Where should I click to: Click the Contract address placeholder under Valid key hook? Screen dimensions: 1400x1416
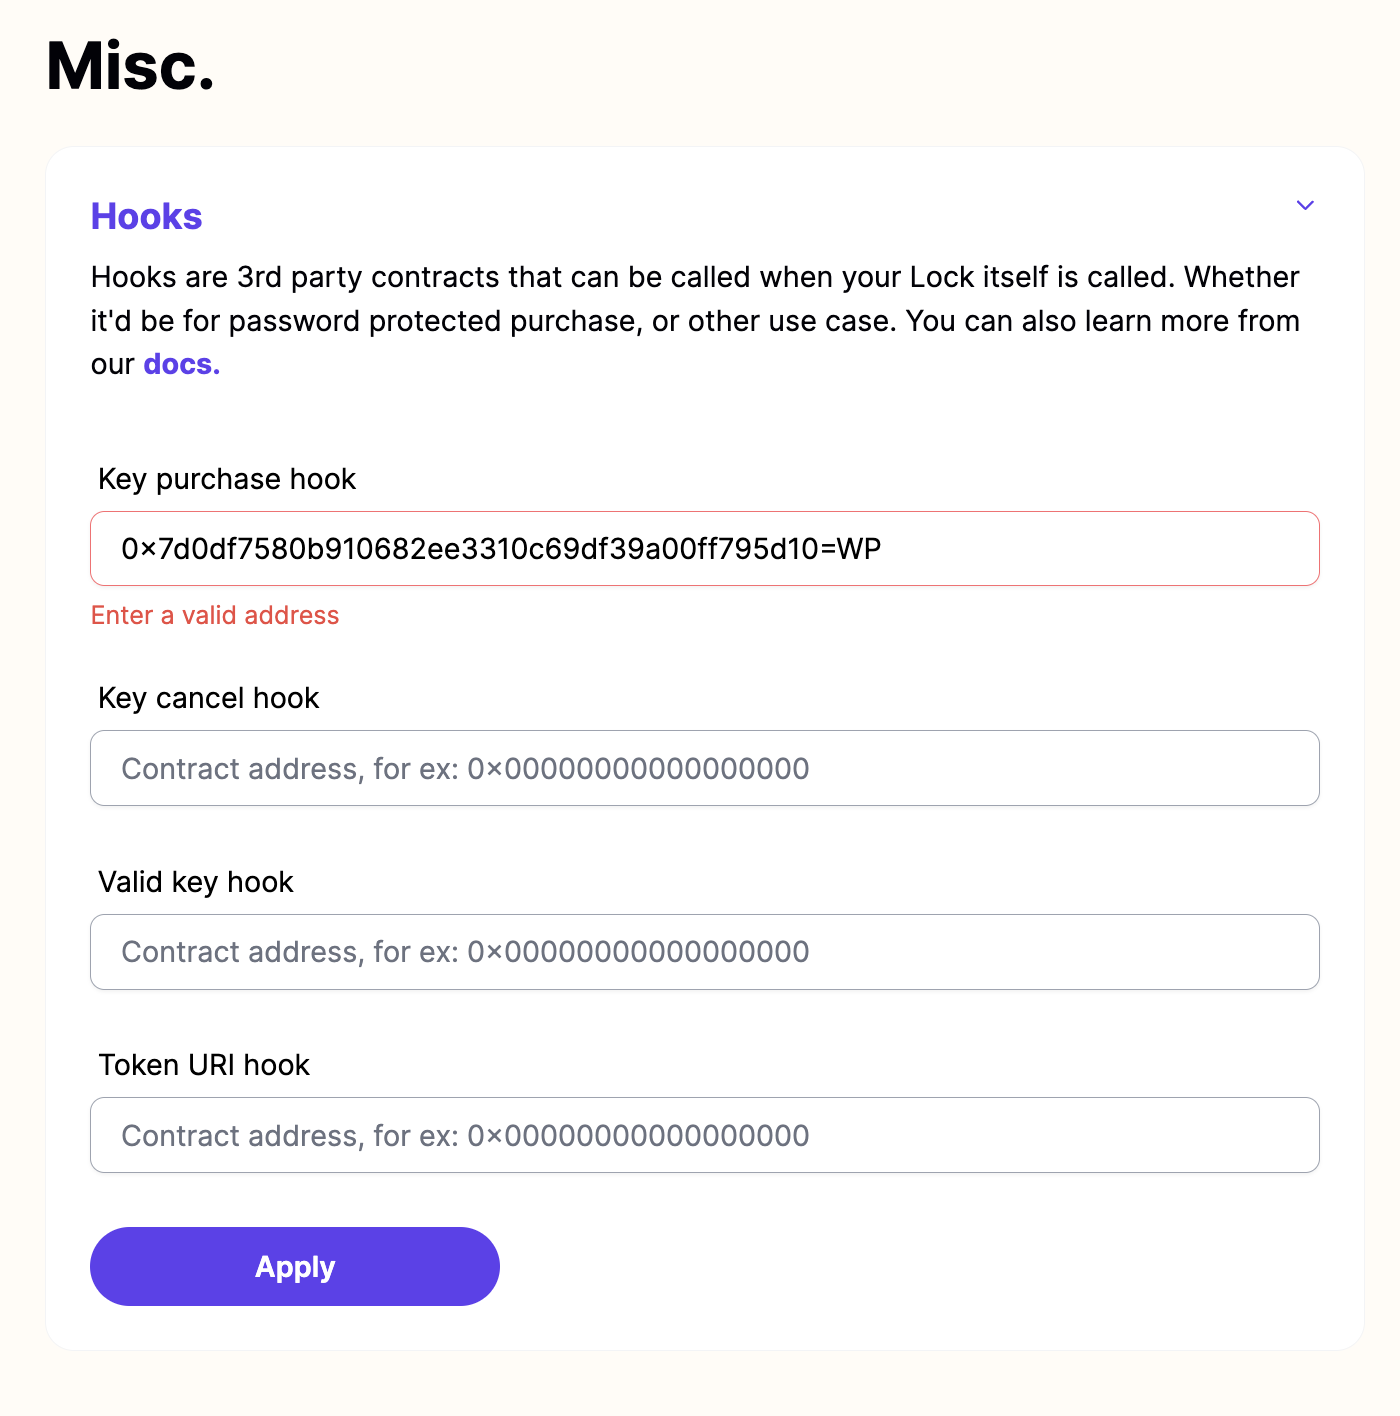(464, 952)
